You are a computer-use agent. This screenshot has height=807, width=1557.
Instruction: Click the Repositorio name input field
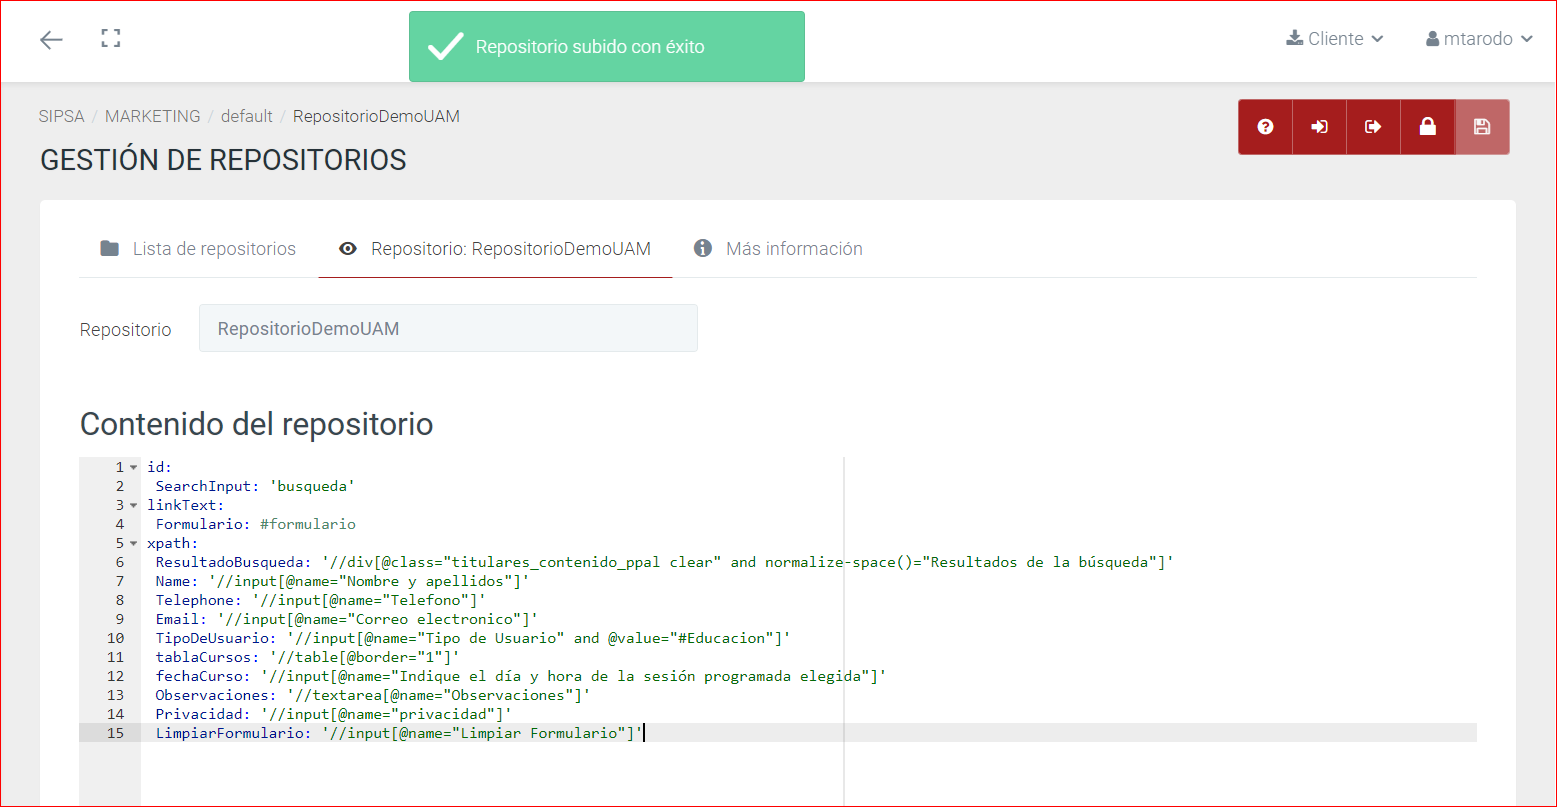coord(448,329)
